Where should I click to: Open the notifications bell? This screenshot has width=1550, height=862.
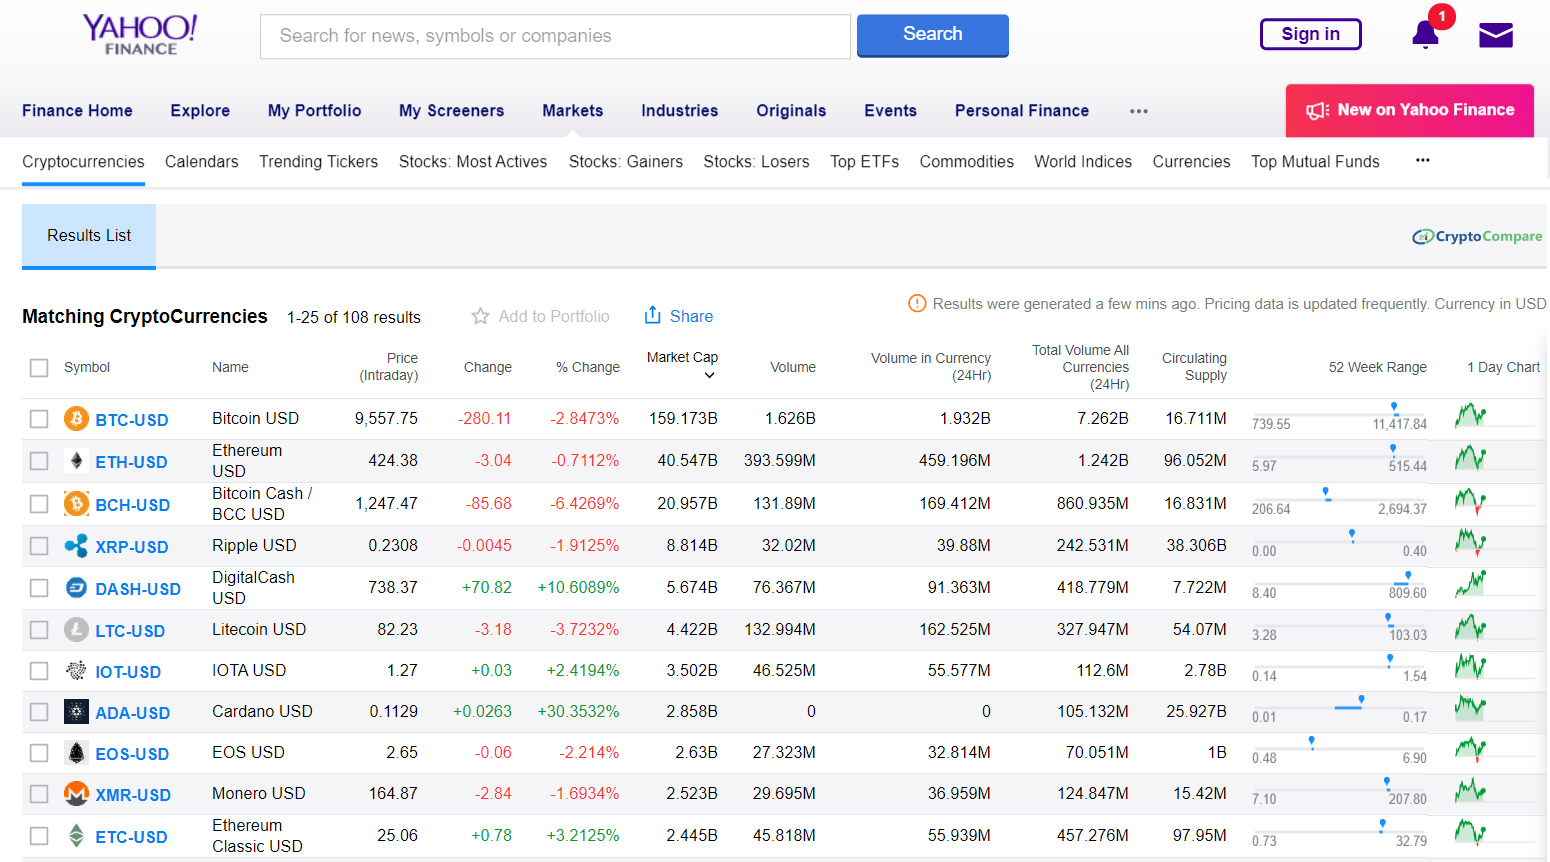[x=1424, y=34]
